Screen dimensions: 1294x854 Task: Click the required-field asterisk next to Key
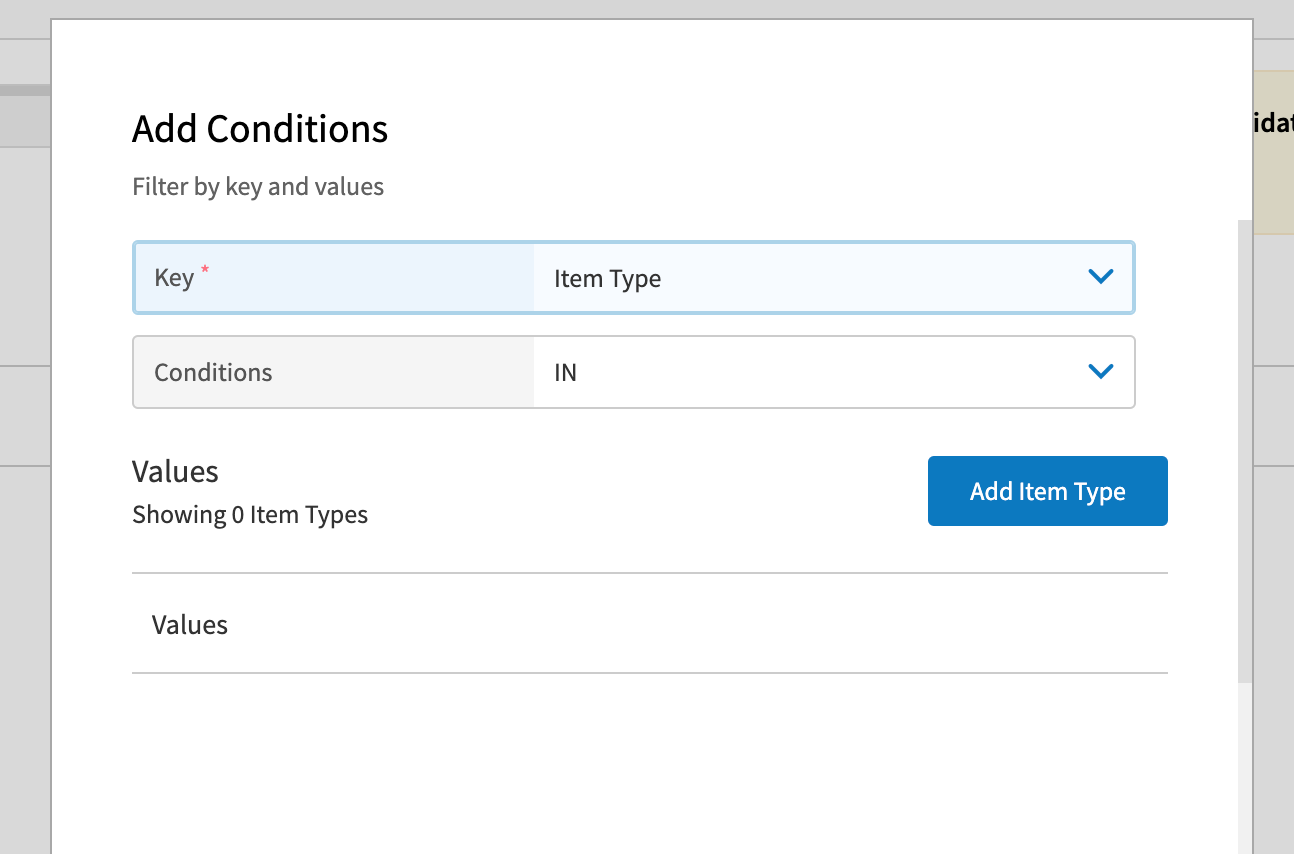tap(204, 270)
